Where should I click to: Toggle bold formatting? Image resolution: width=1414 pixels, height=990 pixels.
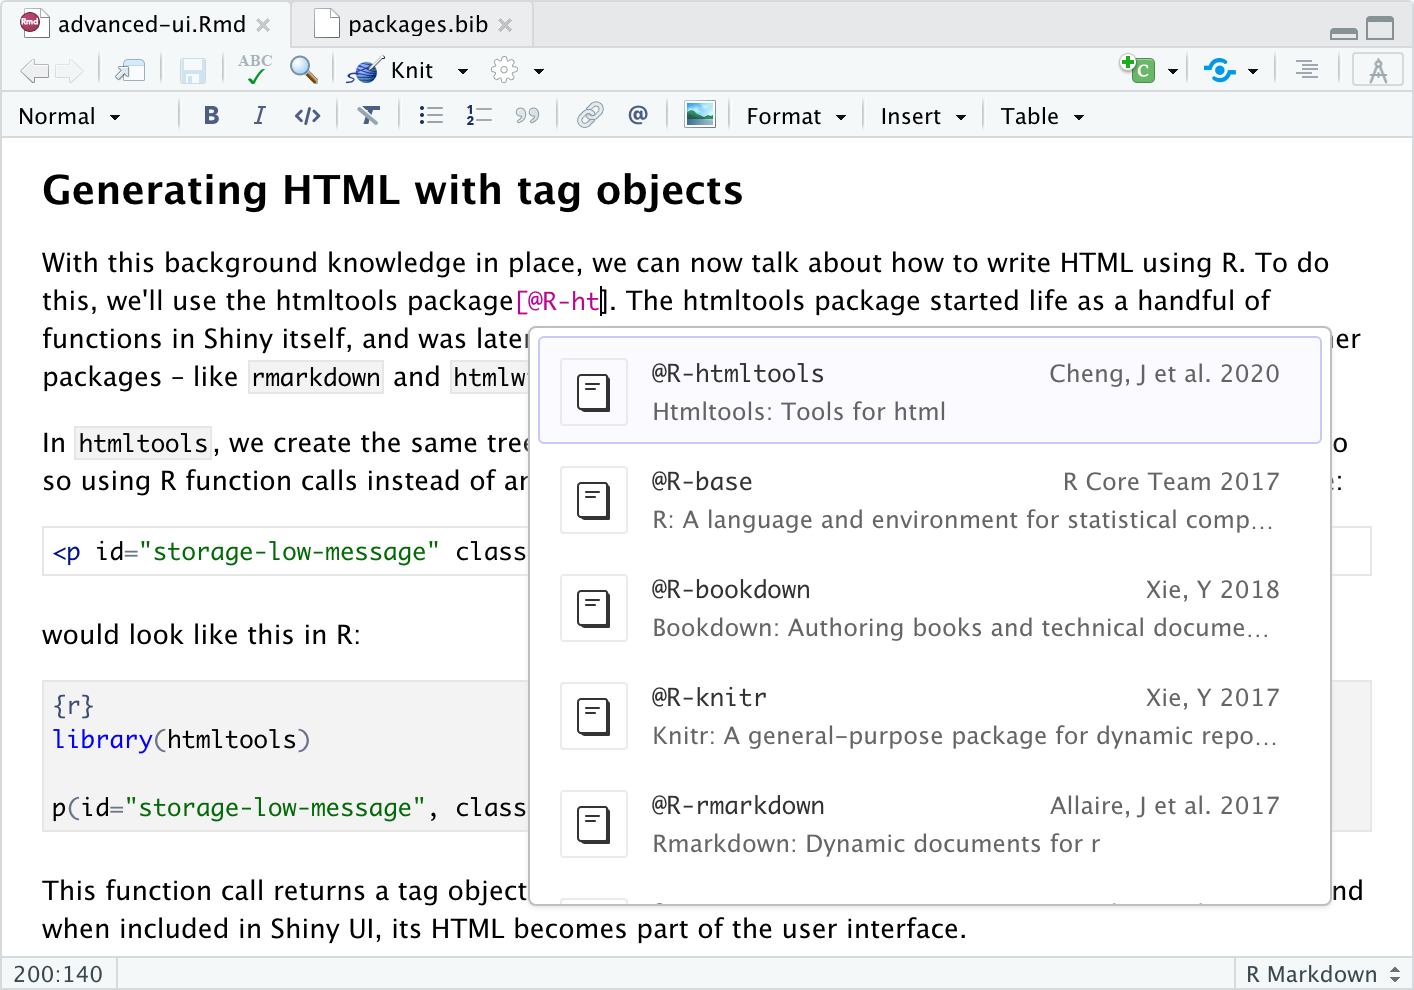[211, 116]
